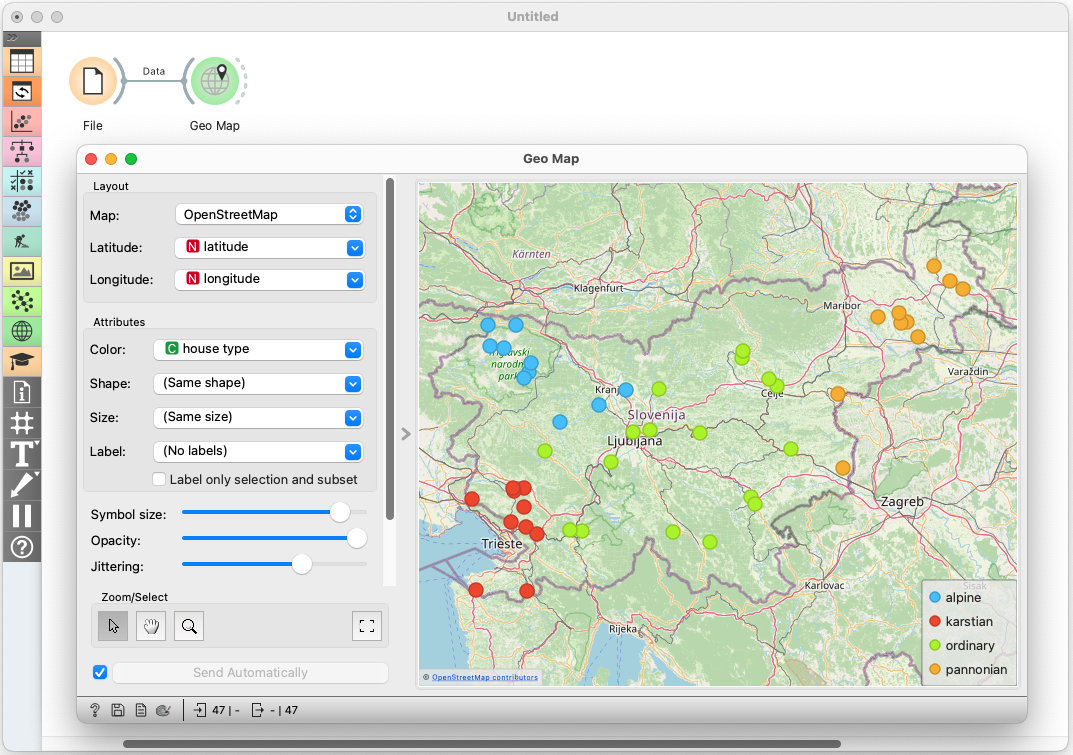The image size is (1073, 755).
Task: Open the Color dropdown set to house type
Action: pos(258,349)
